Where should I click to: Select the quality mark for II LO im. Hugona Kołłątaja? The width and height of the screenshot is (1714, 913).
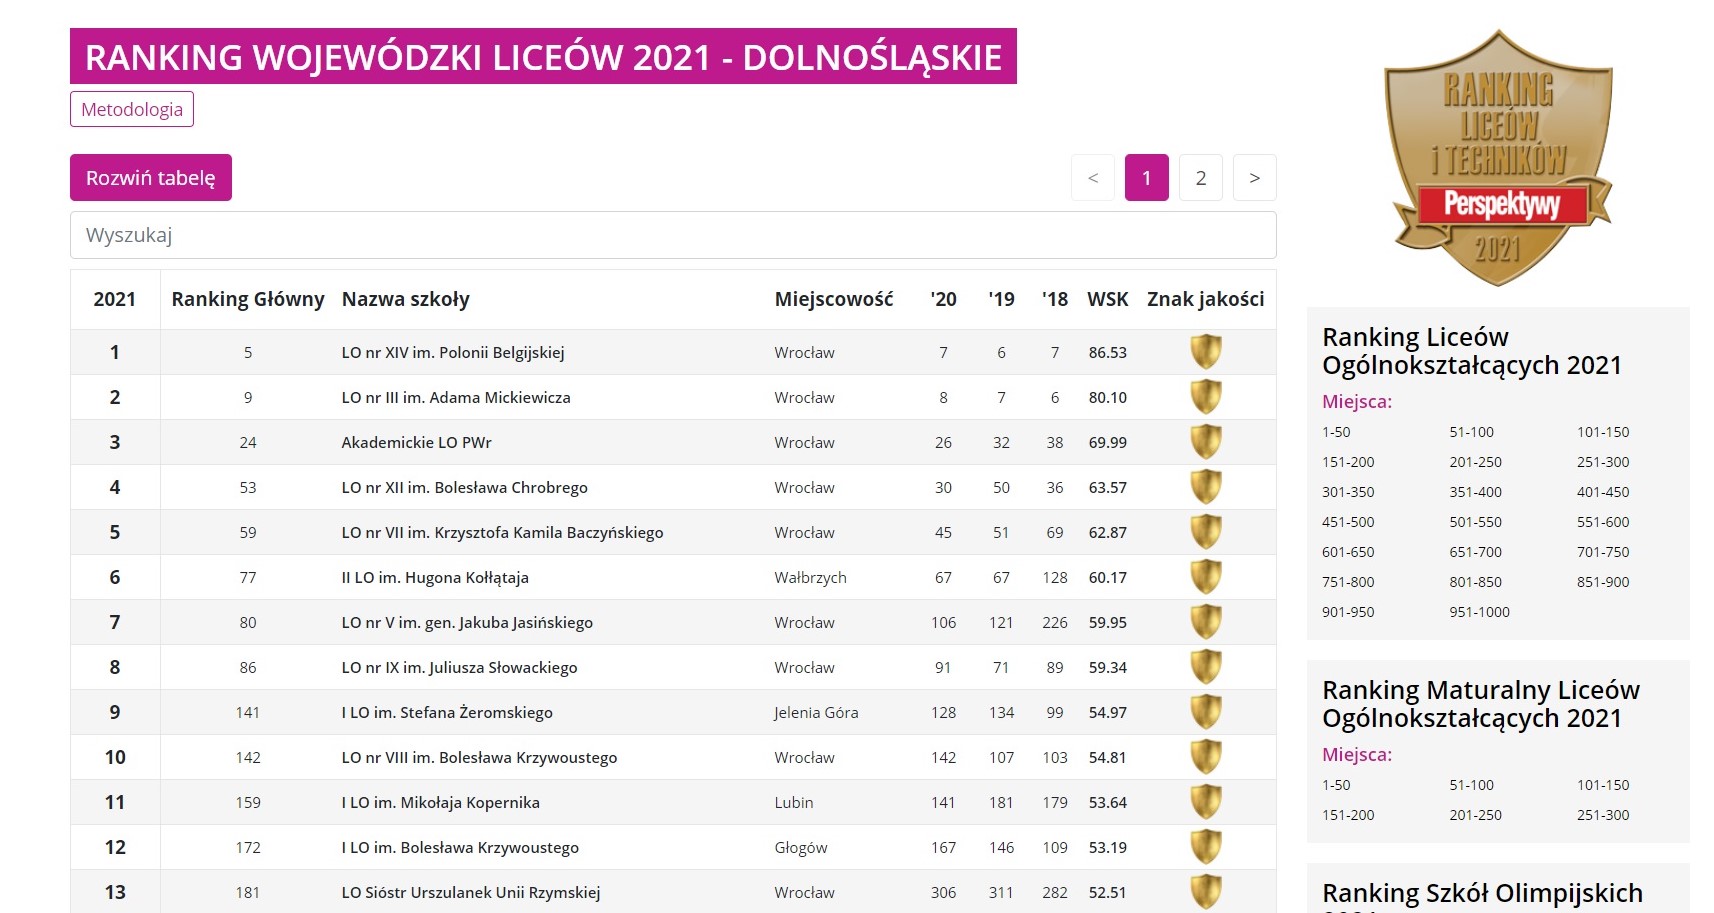click(1205, 577)
